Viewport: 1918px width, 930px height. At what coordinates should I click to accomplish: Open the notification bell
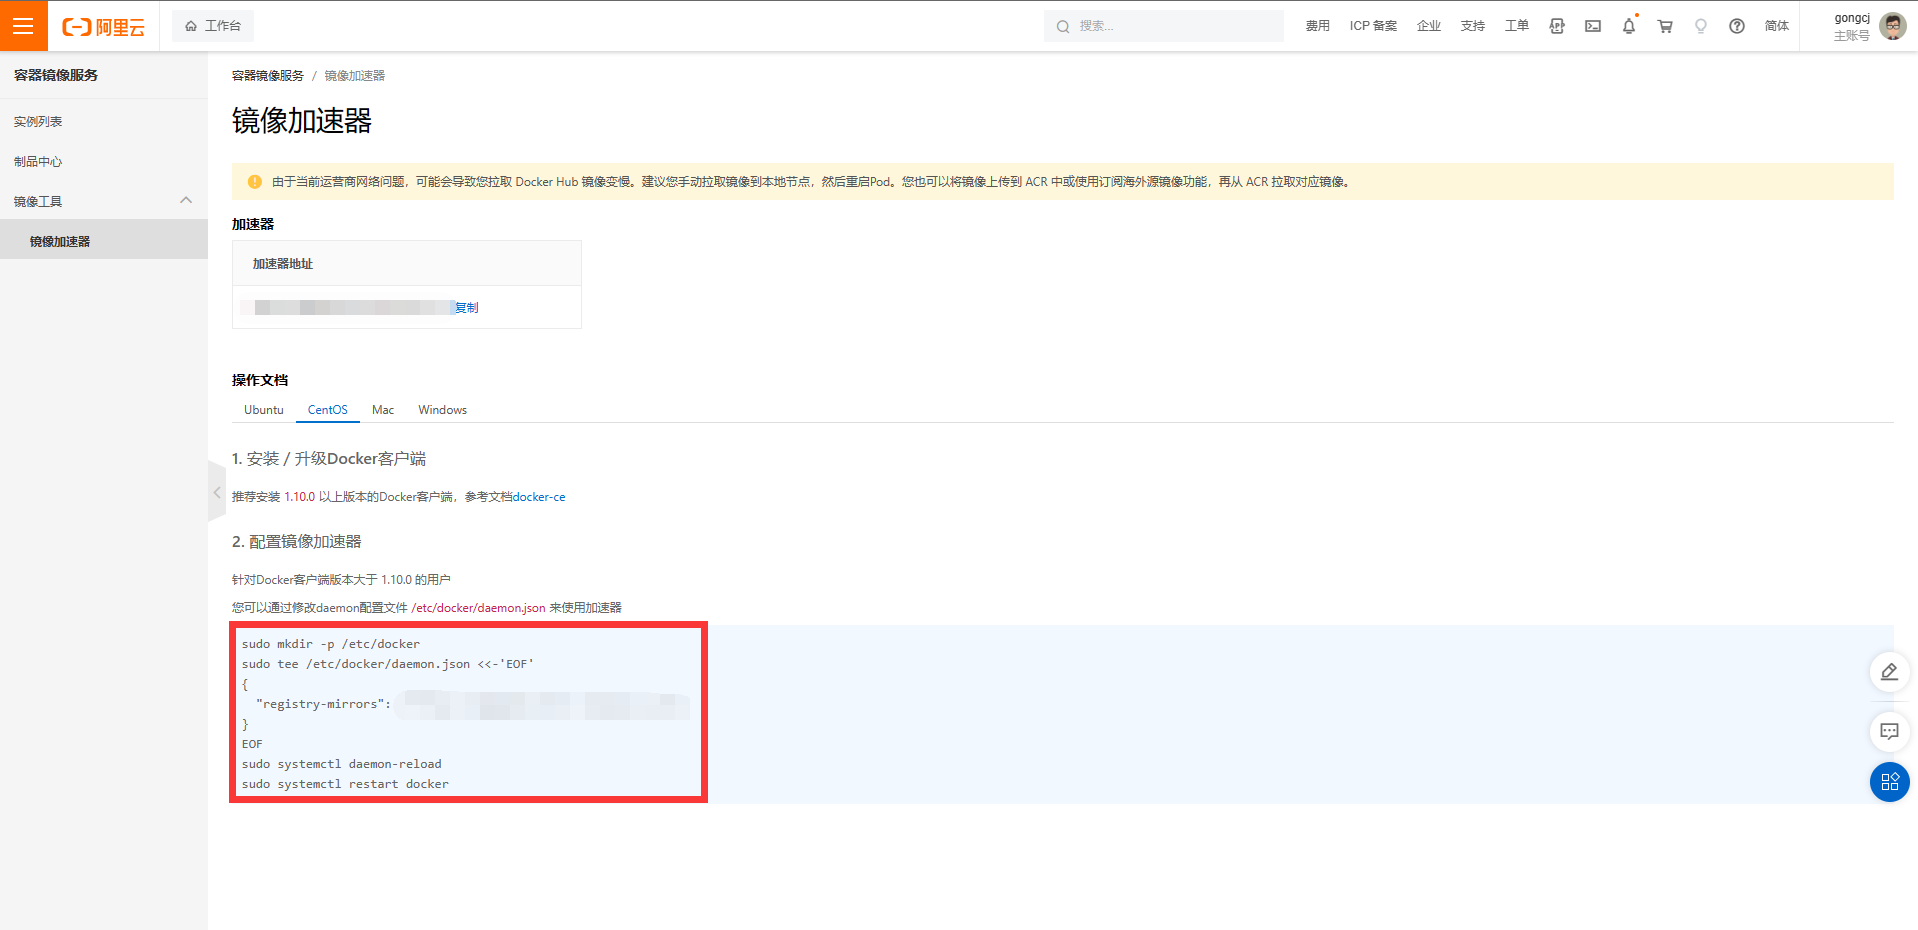point(1629,26)
